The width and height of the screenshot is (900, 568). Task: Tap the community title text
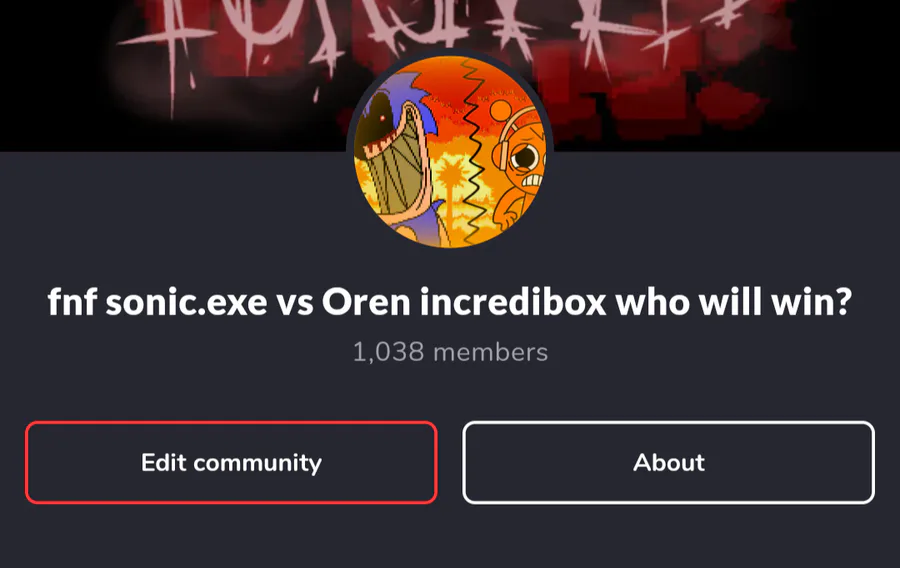pyautogui.click(x=450, y=302)
